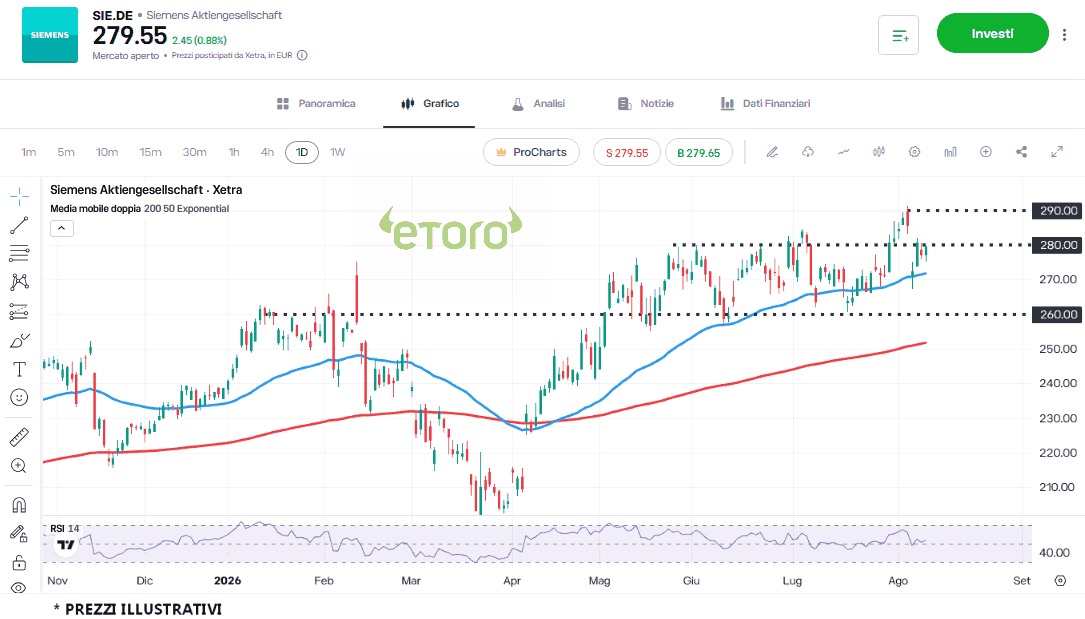Click the Media mobile doppia indicator label
Screen dimensions: 1085x619
point(95,208)
